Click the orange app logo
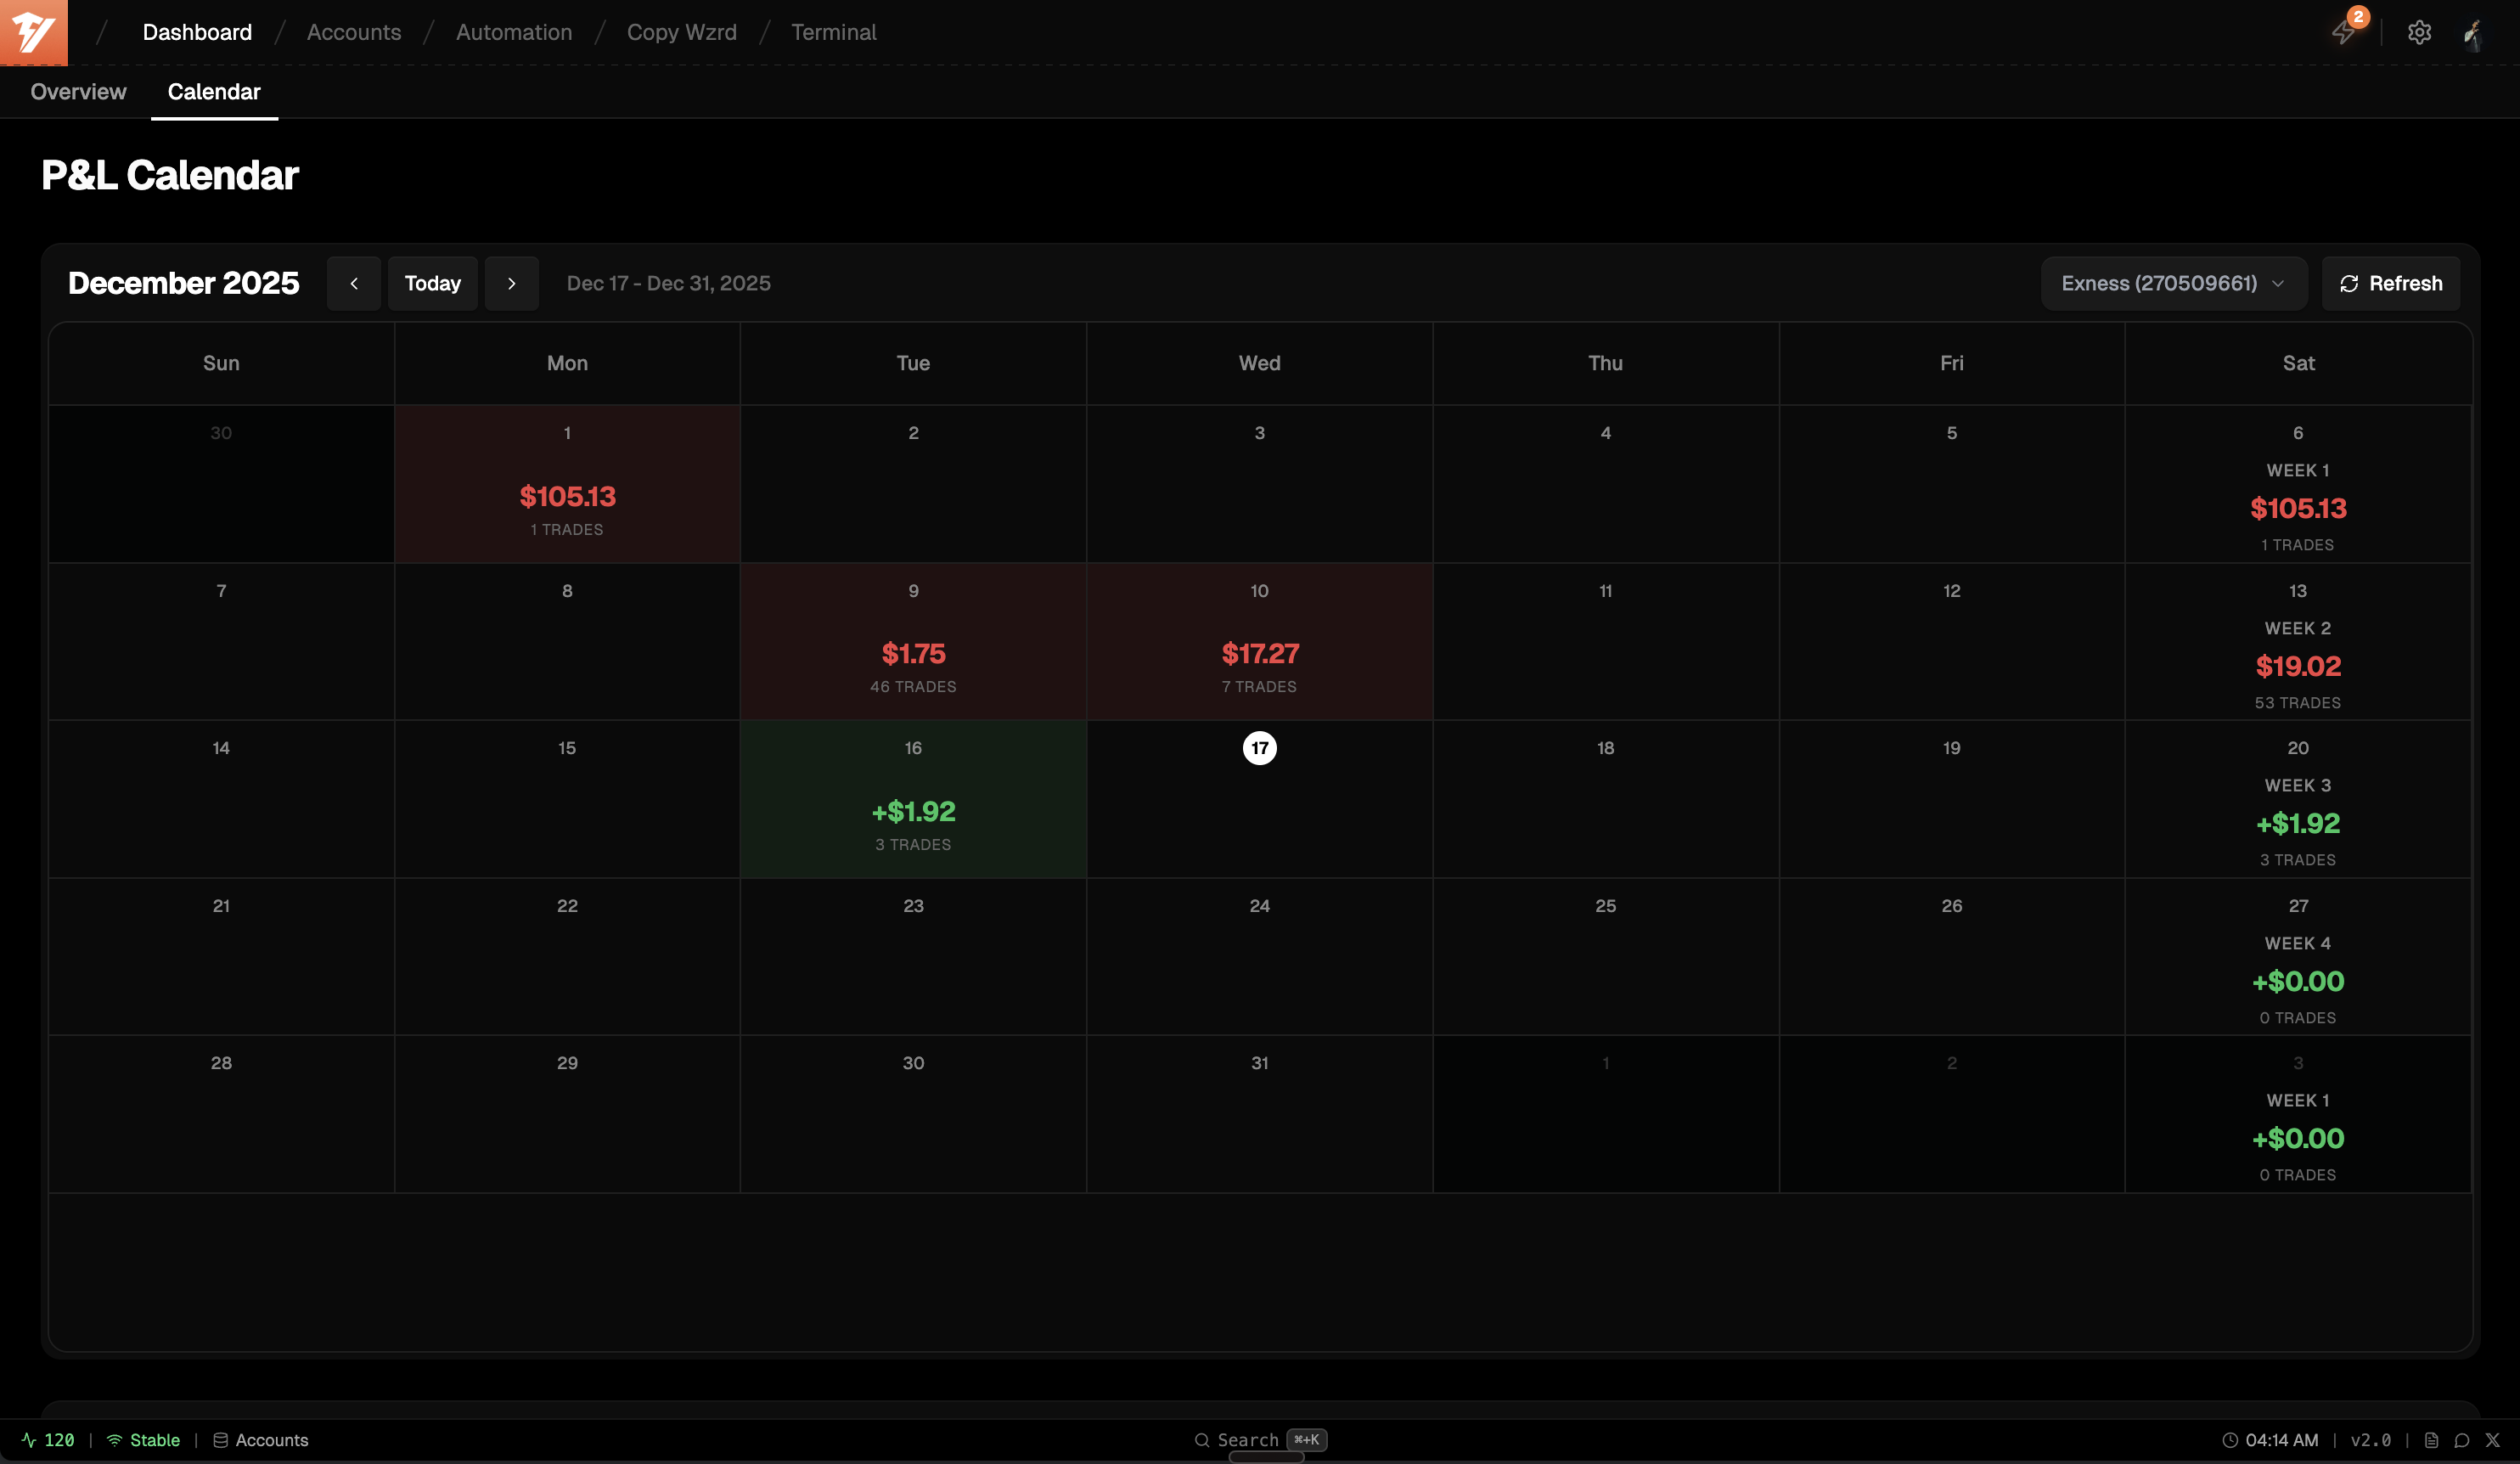The width and height of the screenshot is (2520, 1464). click(33, 32)
